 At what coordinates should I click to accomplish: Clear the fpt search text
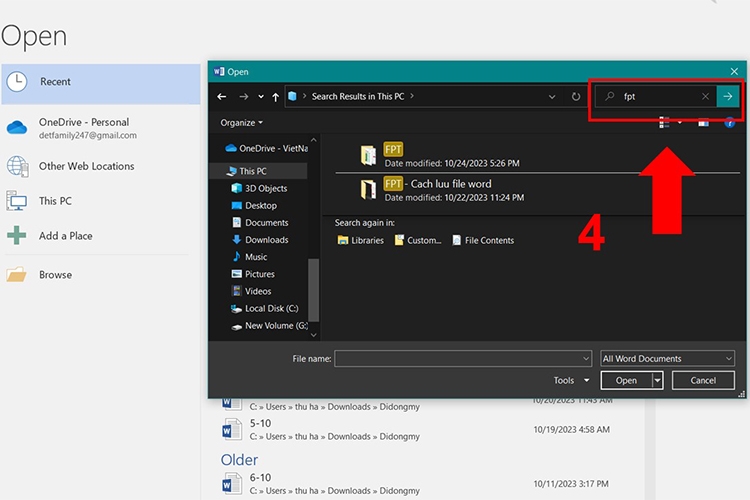[x=705, y=96]
